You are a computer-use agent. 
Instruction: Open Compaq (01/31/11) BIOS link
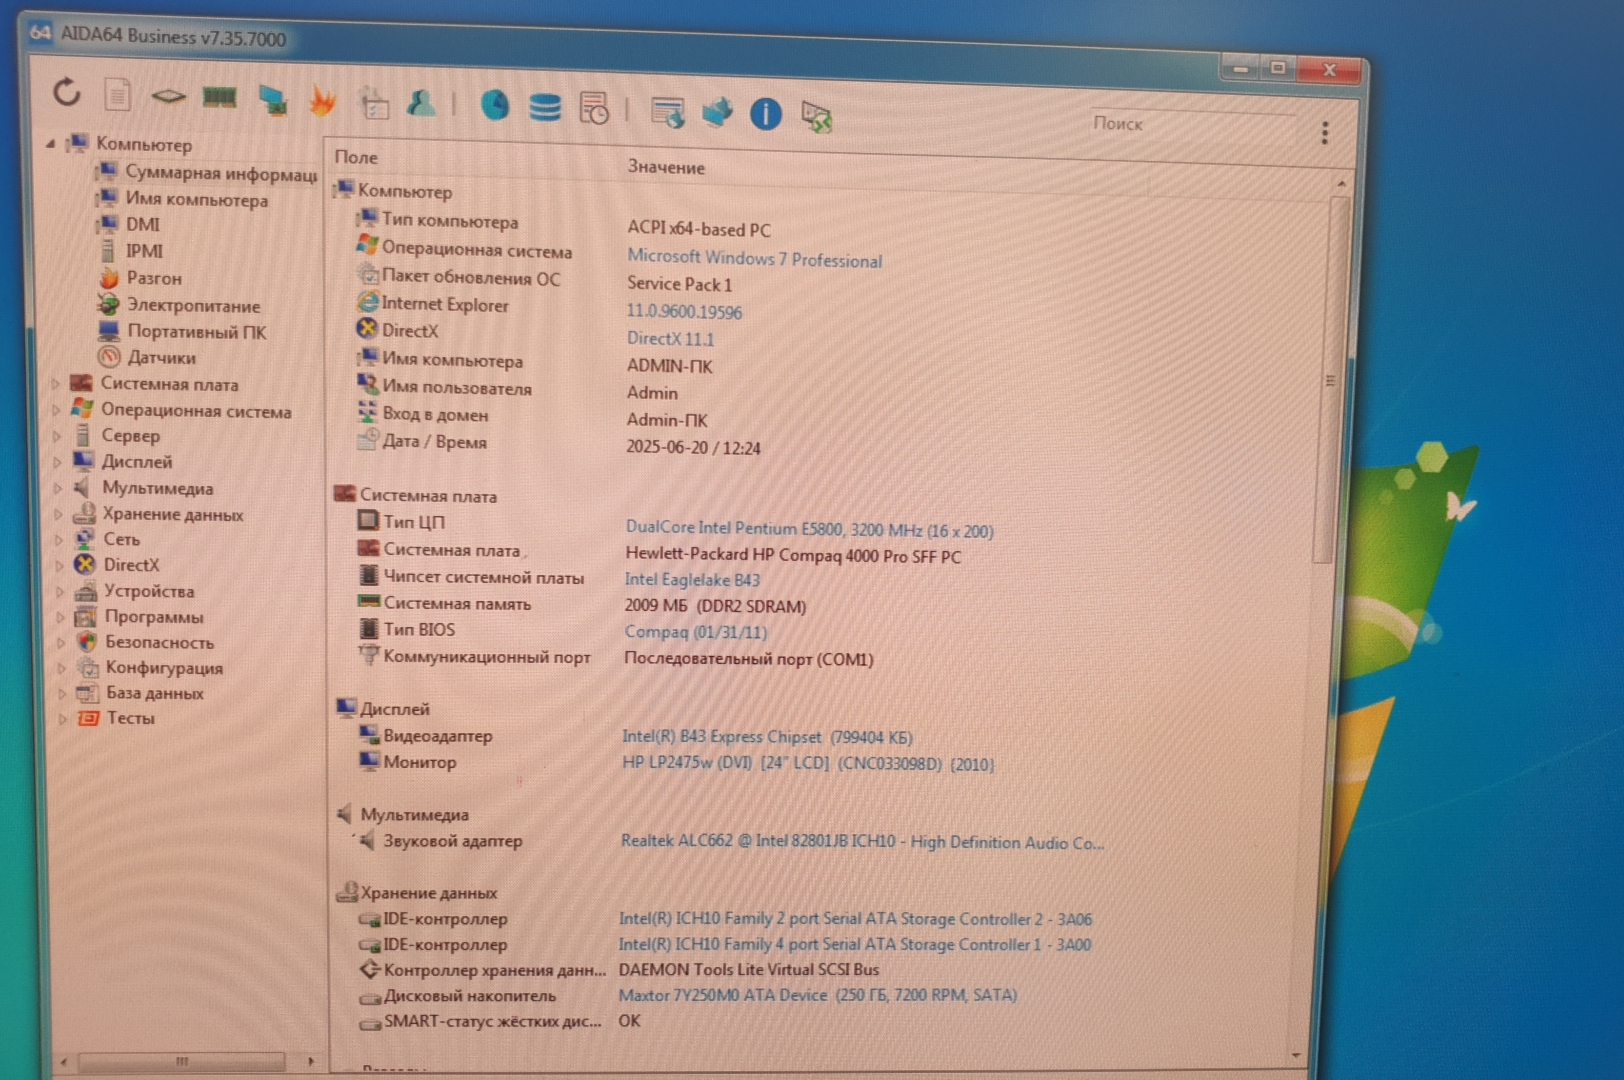point(695,632)
